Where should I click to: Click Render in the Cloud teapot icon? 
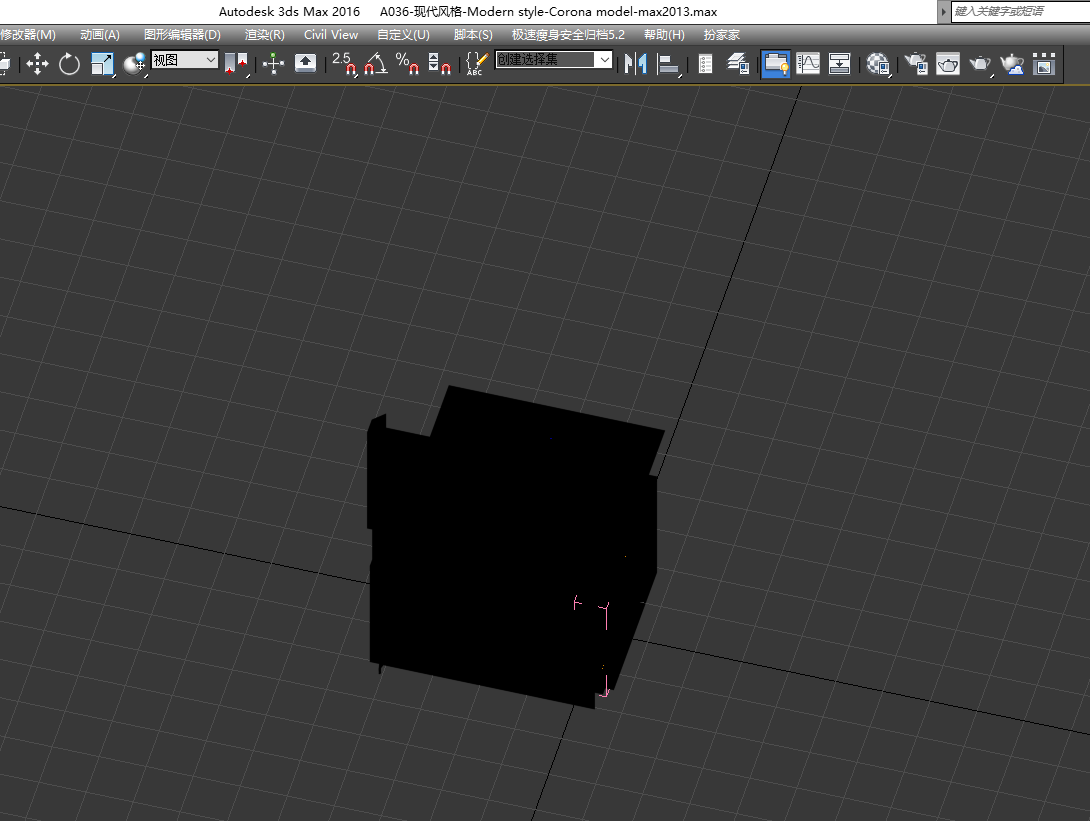(1012, 64)
